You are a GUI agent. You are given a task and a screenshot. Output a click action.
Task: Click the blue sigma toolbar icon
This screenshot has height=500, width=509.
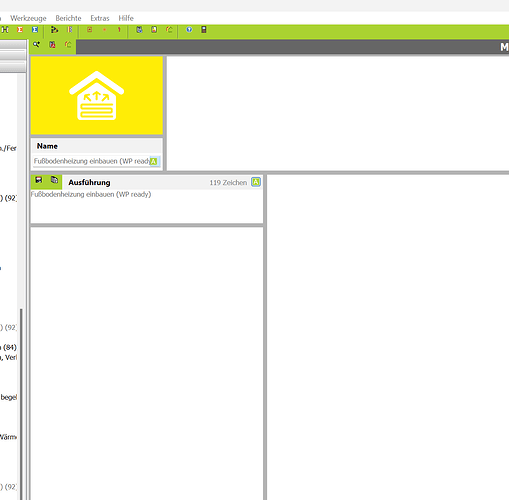[x=35, y=30]
